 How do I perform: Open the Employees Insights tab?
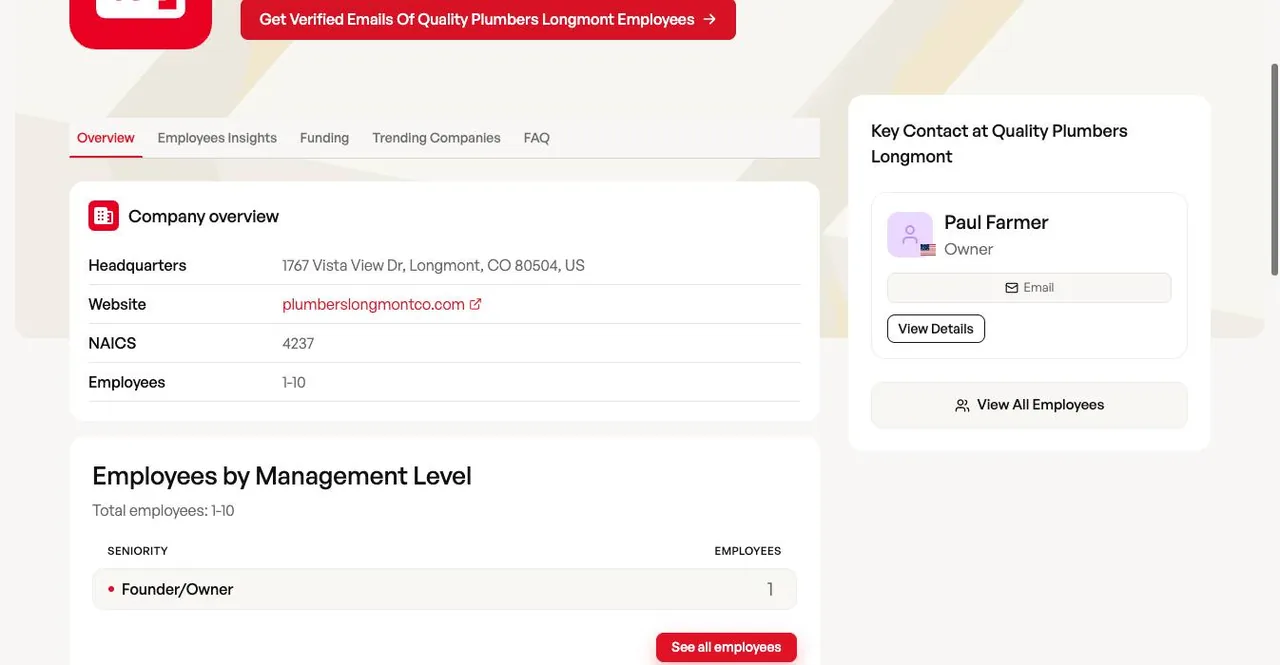217,138
